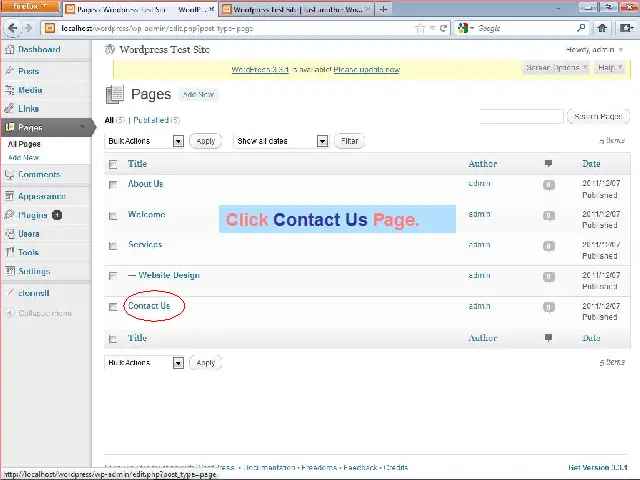Tick the select-all checkbox in header row
Screen dimensions: 640x480
(x=113, y=164)
